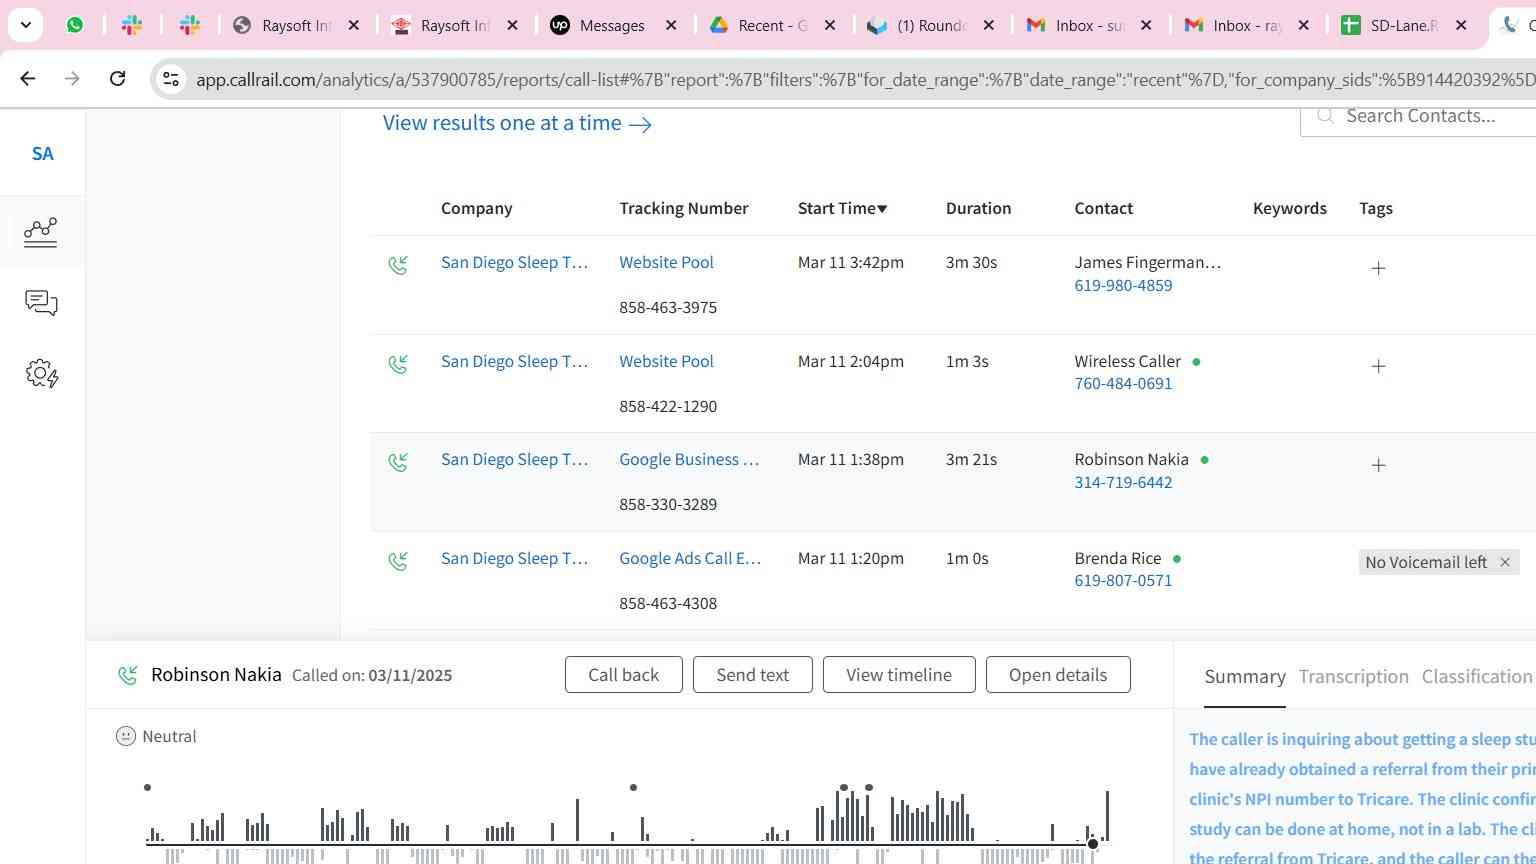Viewport: 1536px width, 864px height.
Task: Add a tag to Wireless Caller call
Action: coord(1378,366)
